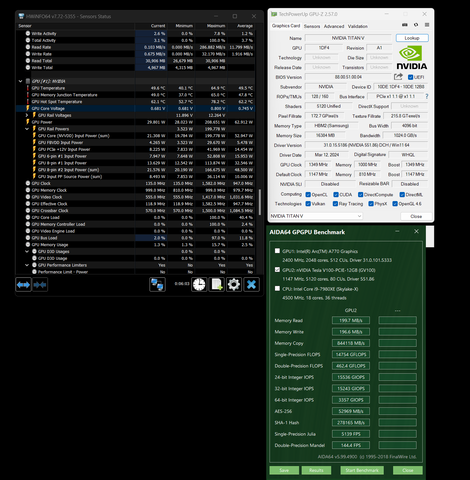This screenshot has height=480, width=470.
Task: Open HWiNFO remote network computers icon
Action: point(157,285)
